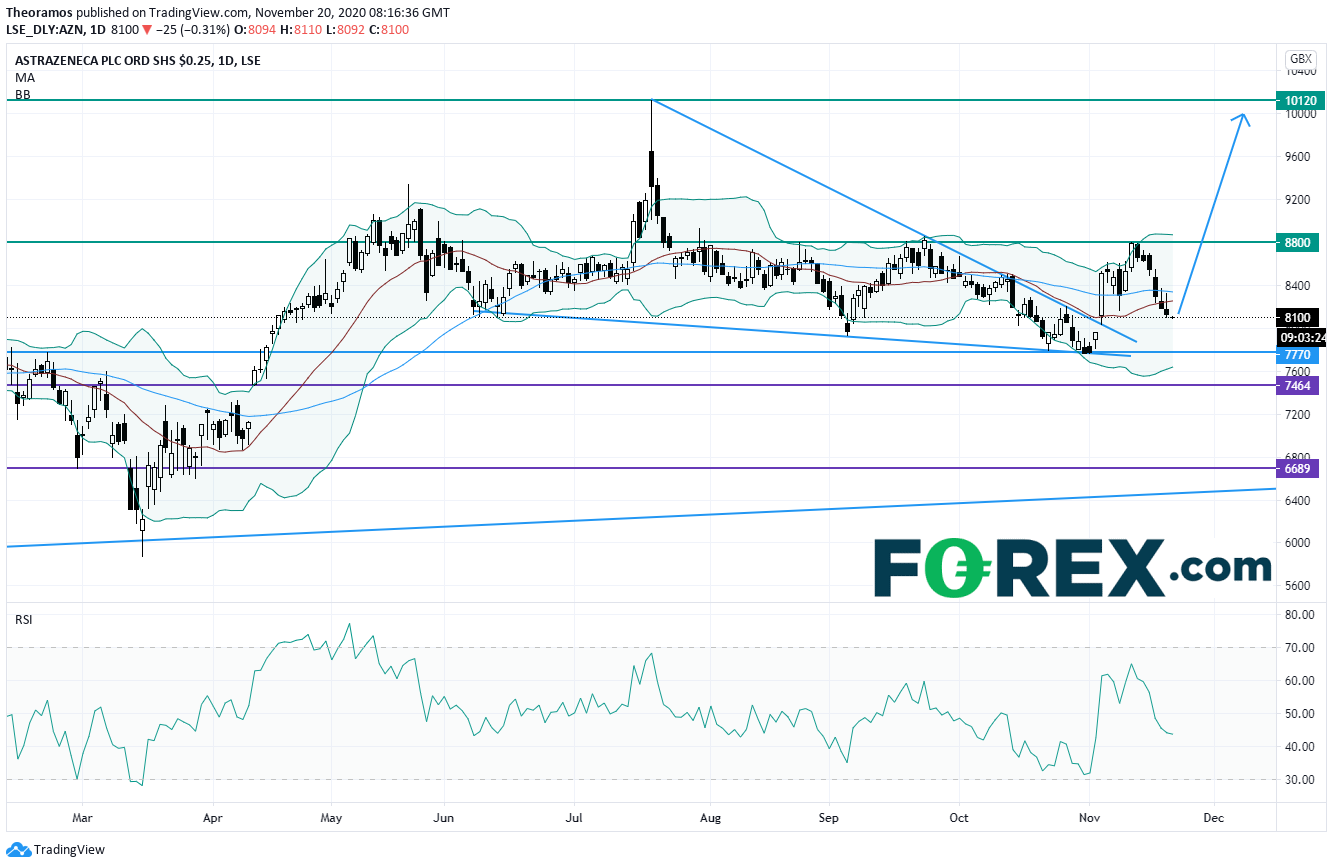The image size is (1333, 868).
Task: Select the 10120 price level tag
Action: 1300,100
